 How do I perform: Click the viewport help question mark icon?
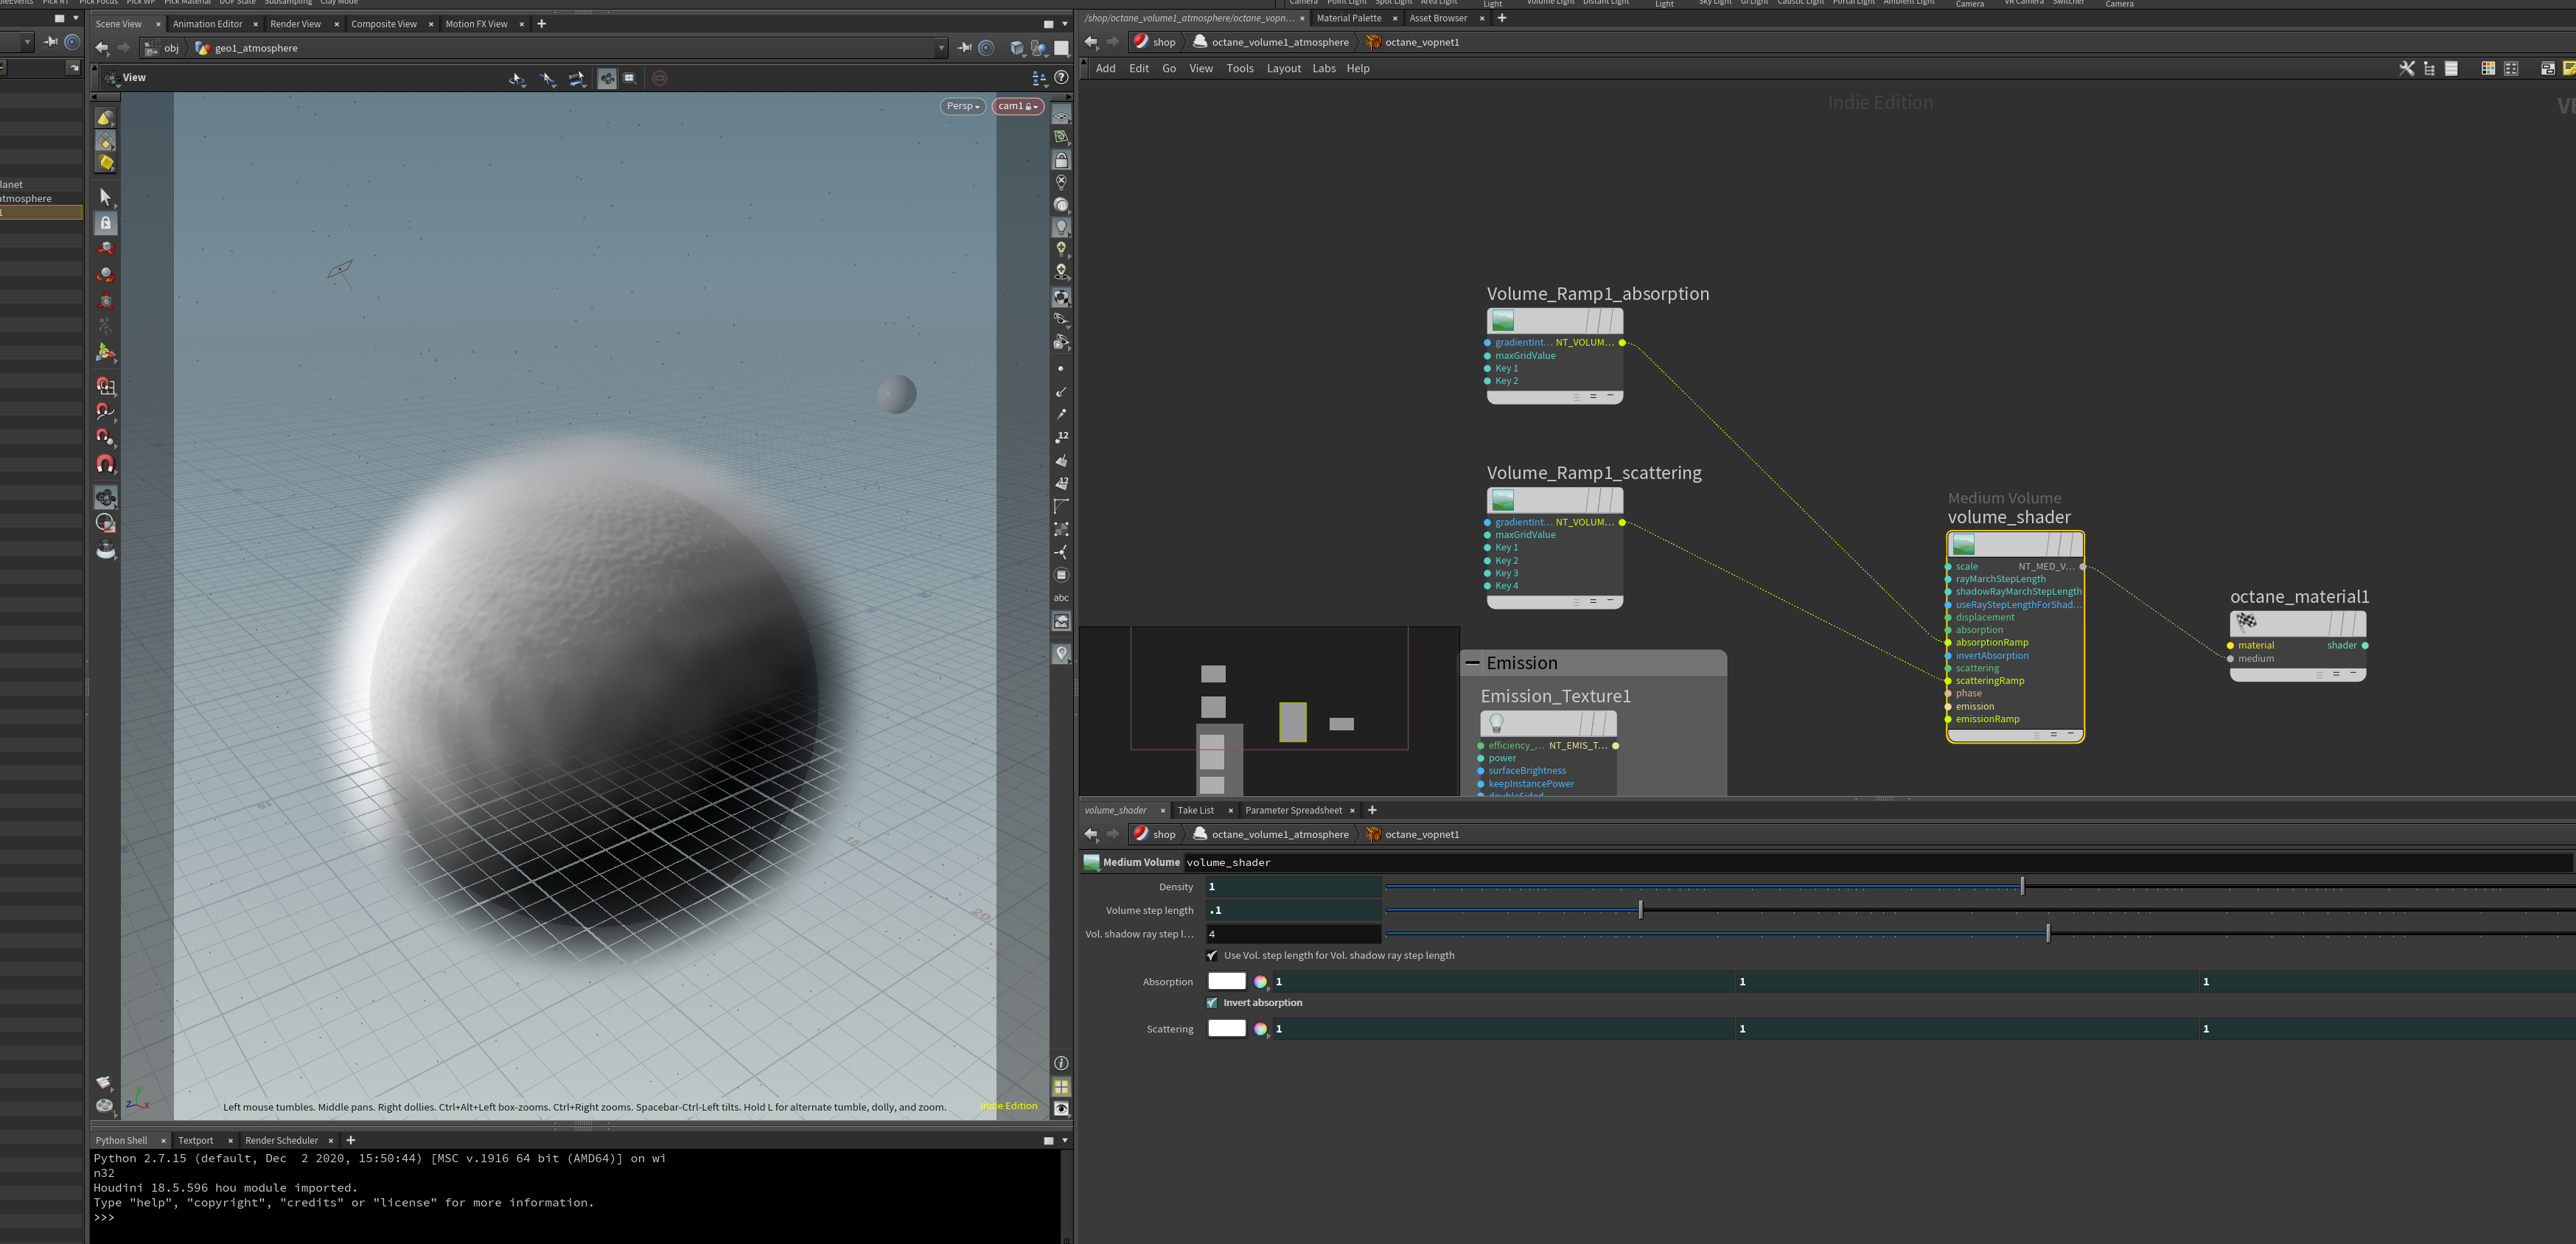pos(1061,77)
